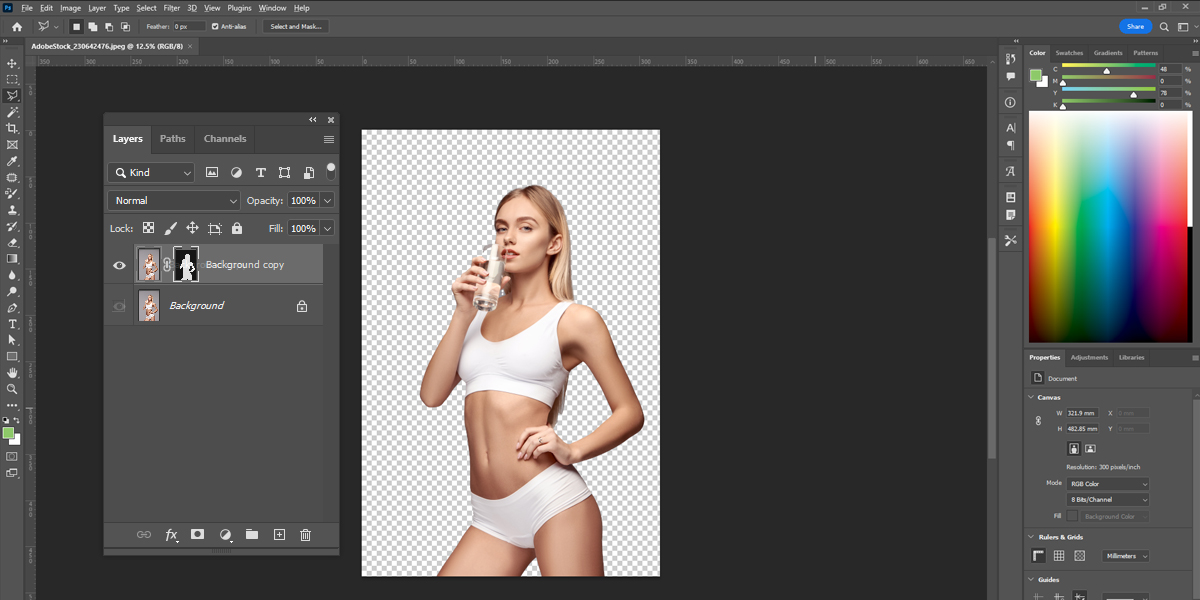Viewport: 1200px width, 600px height.
Task: Select the Pen tool
Action: (12, 307)
